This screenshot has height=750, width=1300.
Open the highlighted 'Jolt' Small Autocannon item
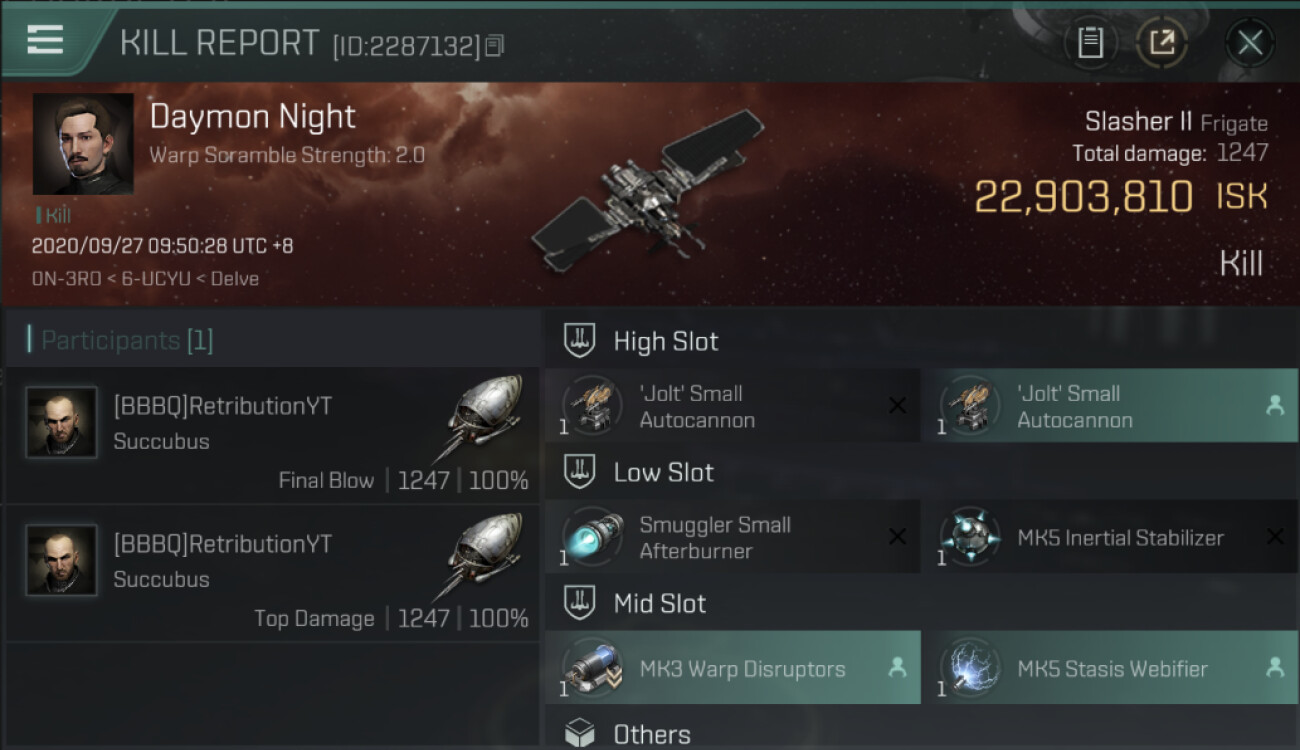[x=1109, y=407]
